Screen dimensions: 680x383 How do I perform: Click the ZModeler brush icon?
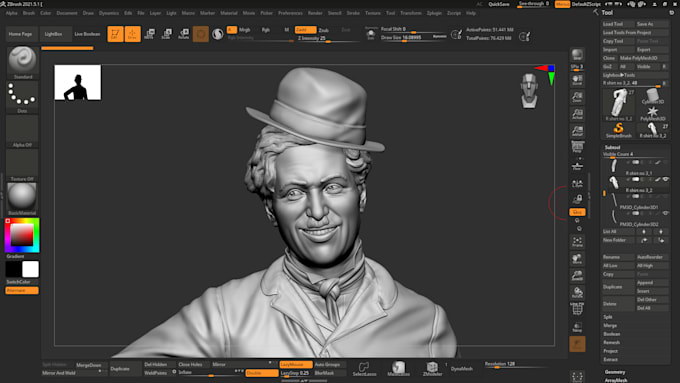(x=432, y=369)
